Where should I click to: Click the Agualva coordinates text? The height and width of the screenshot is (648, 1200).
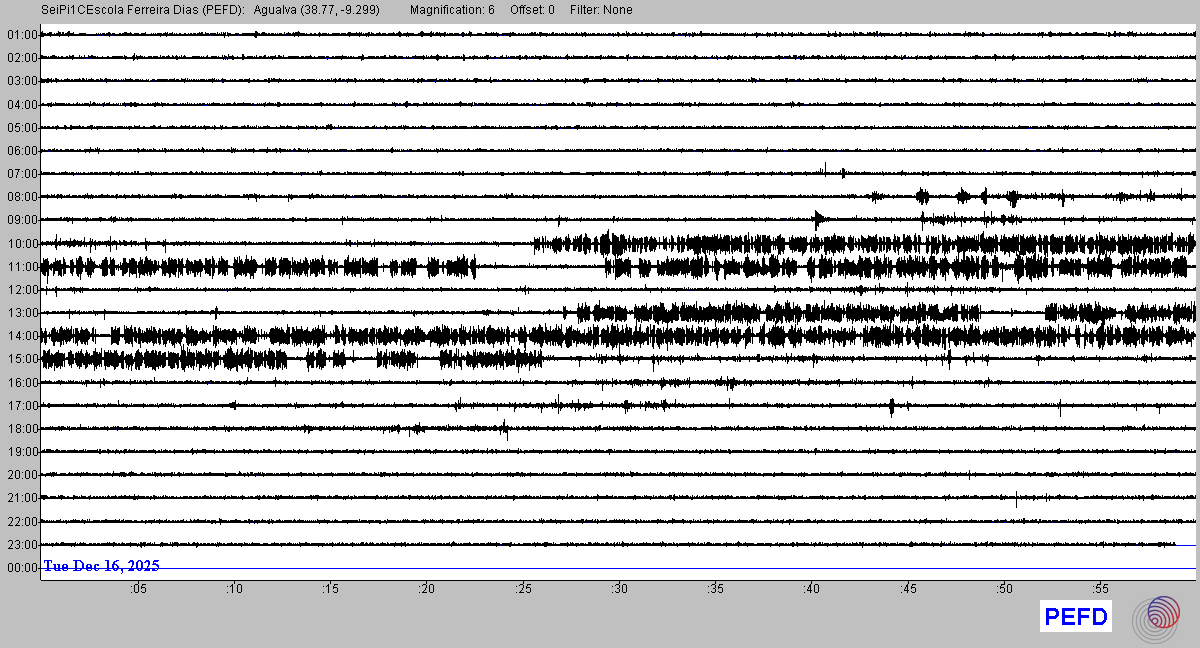(317, 10)
